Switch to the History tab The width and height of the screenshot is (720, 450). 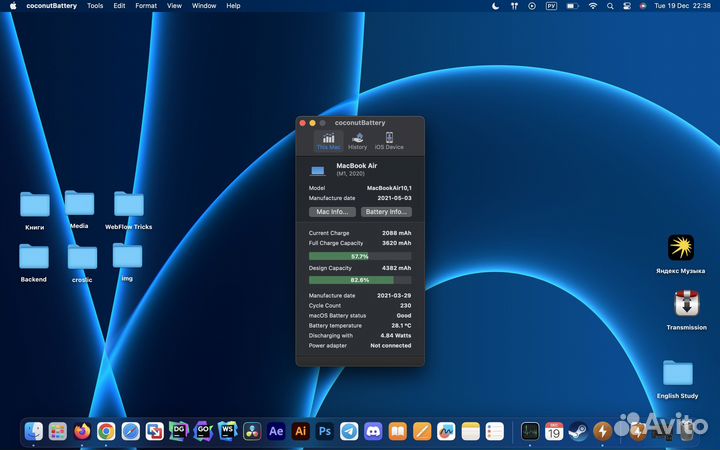[x=357, y=141]
